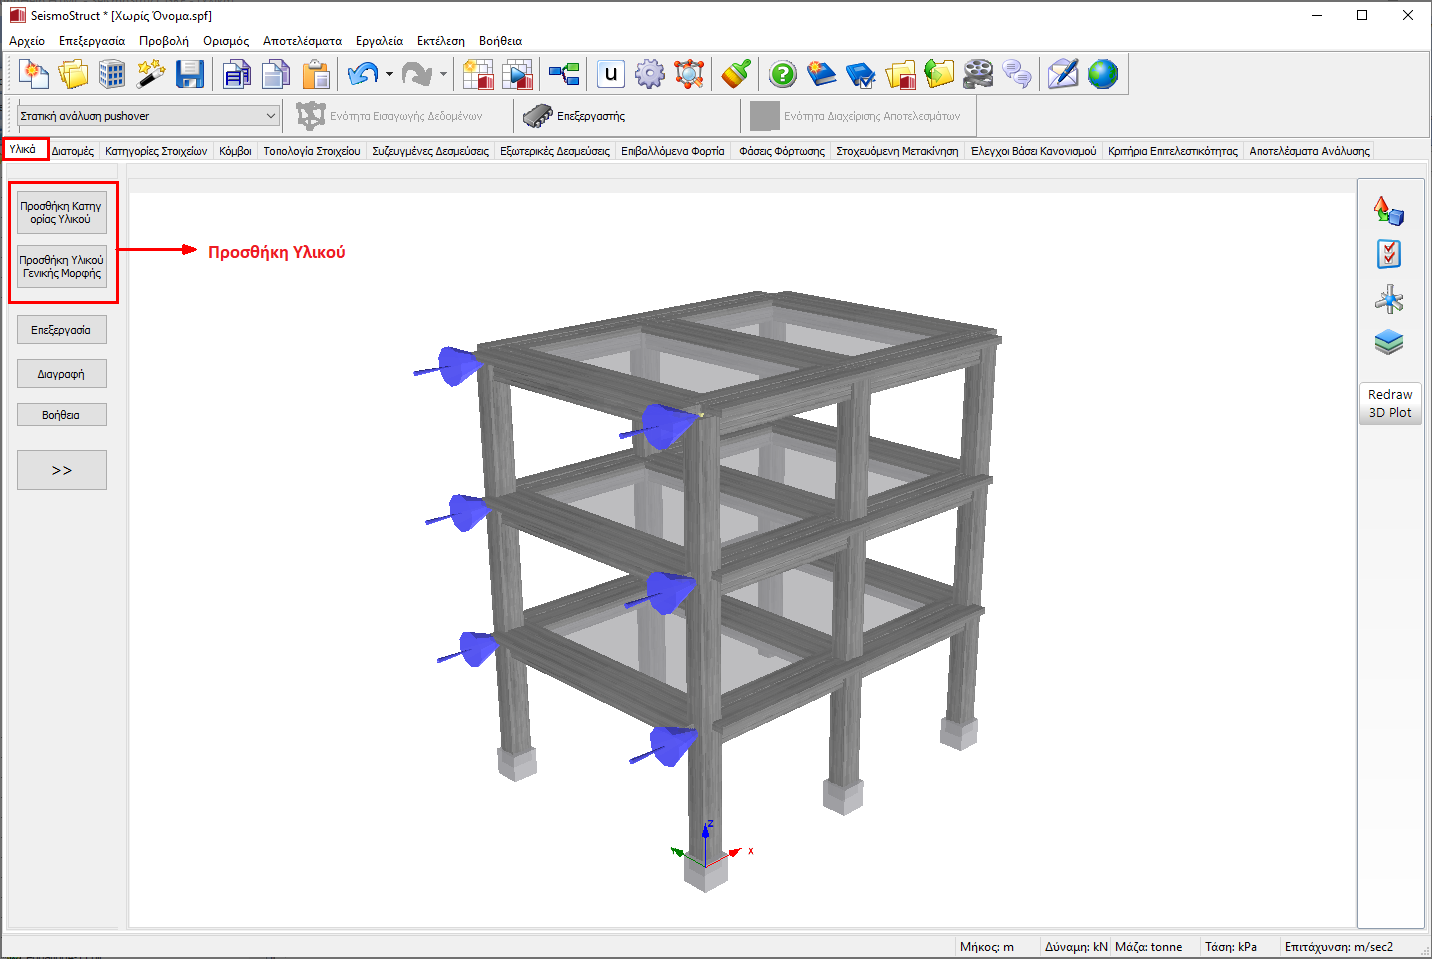The height and width of the screenshot is (966, 1432).
Task: Switch to the Επιβαλλόμενα Φορτία tab
Action: 672,151
